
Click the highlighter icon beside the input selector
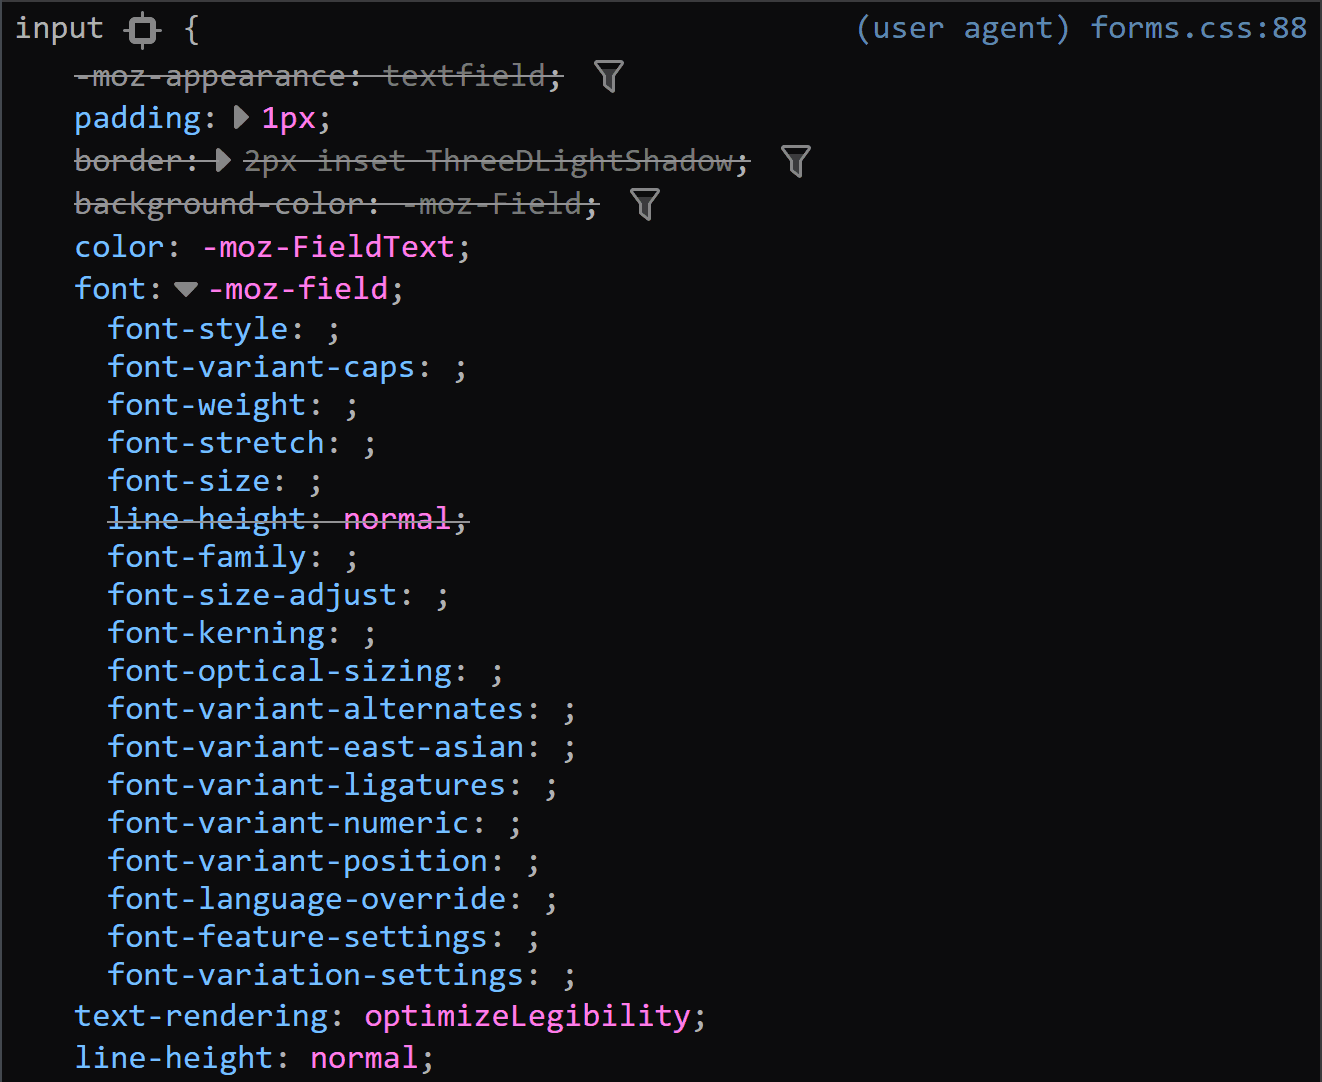(x=141, y=29)
